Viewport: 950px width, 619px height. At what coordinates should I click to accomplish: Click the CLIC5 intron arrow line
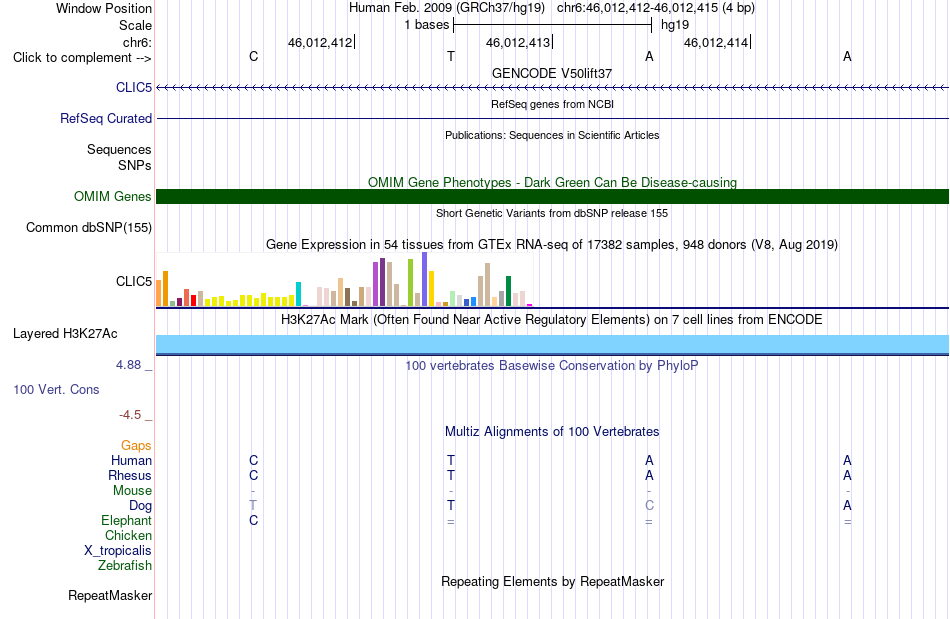(x=552, y=88)
